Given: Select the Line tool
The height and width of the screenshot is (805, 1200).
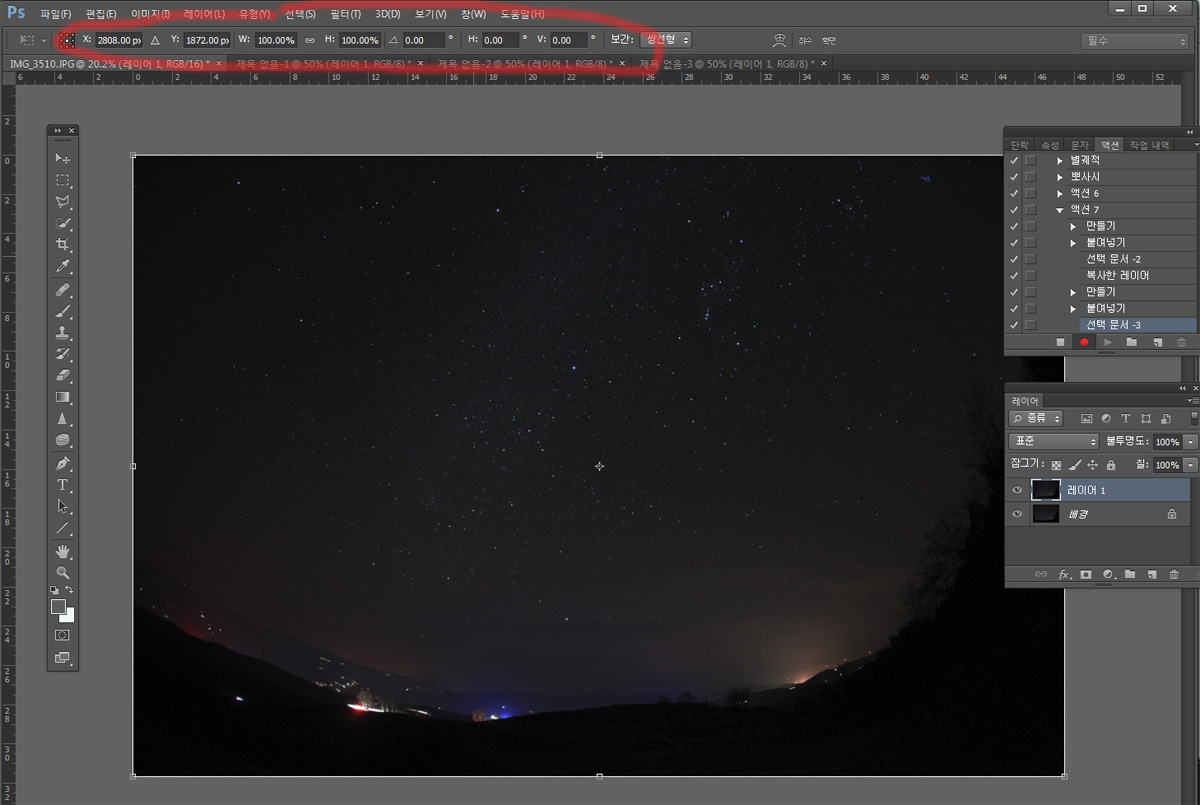Looking at the screenshot, I should (63, 528).
